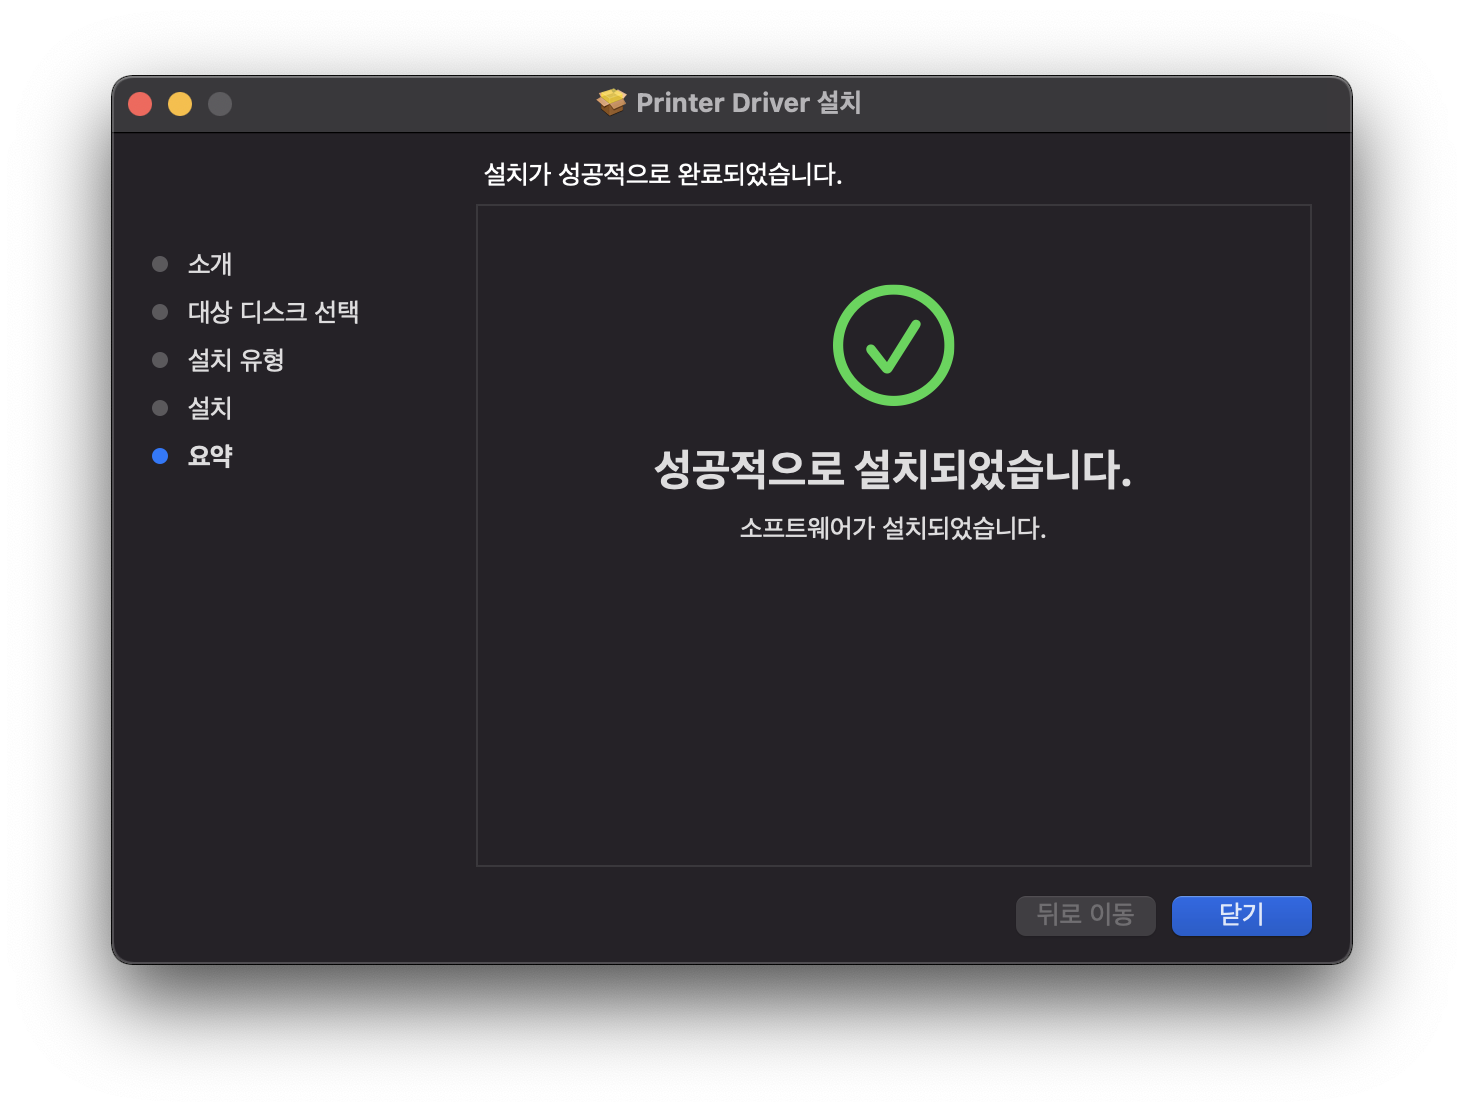
Task: Click the 뒤로 이동 button
Action: (1085, 915)
